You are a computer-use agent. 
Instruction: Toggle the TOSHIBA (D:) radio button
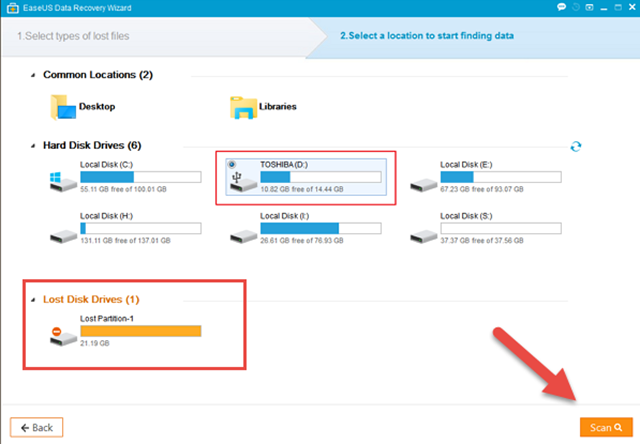click(x=232, y=164)
